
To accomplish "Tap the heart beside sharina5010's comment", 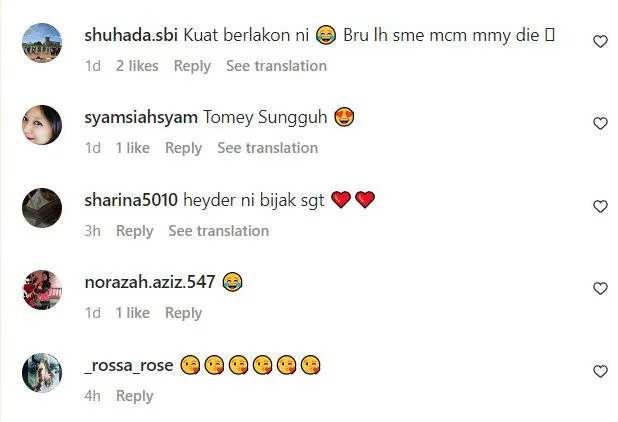I will click(600, 206).
